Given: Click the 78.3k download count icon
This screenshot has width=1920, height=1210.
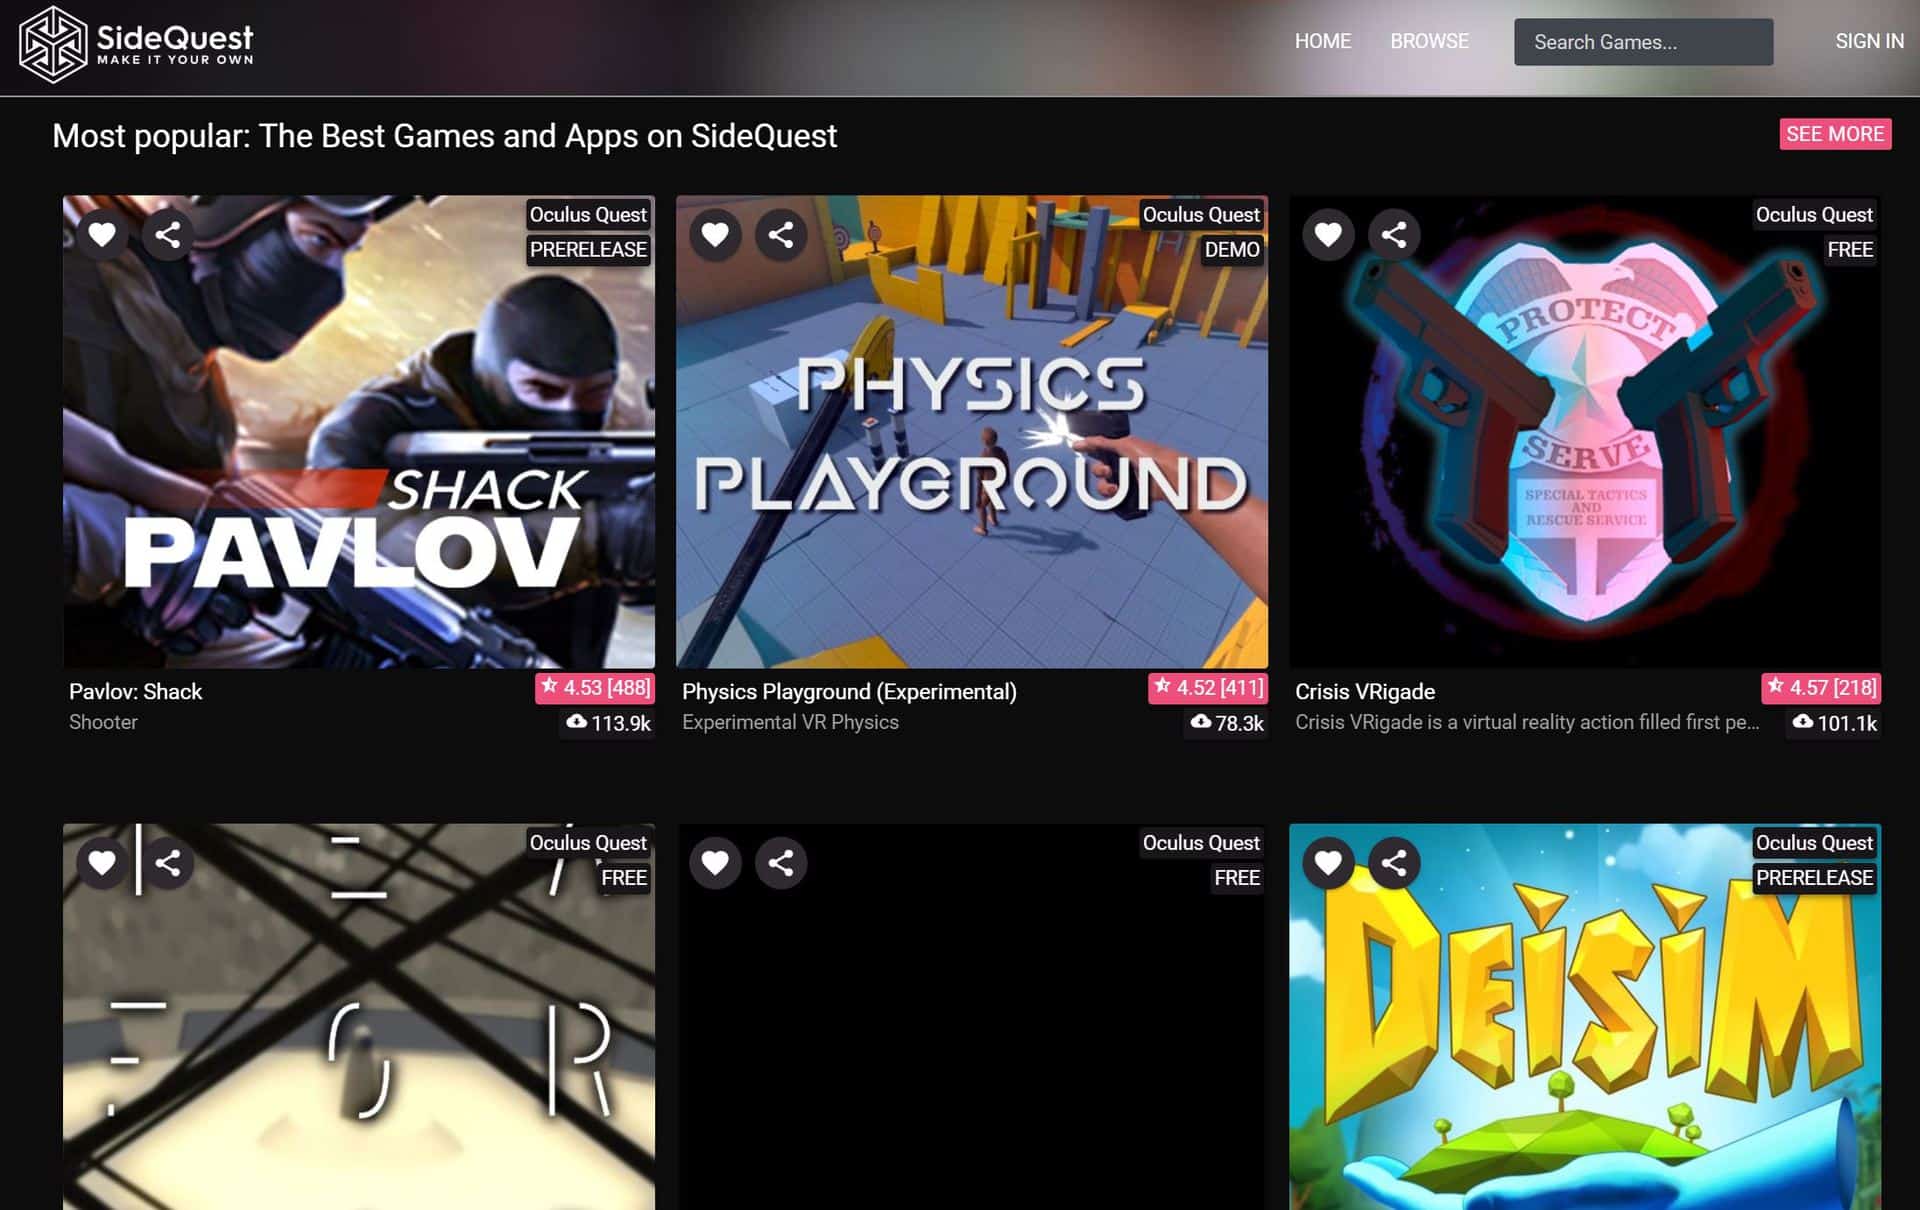Looking at the screenshot, I should tap(1201, 722).
